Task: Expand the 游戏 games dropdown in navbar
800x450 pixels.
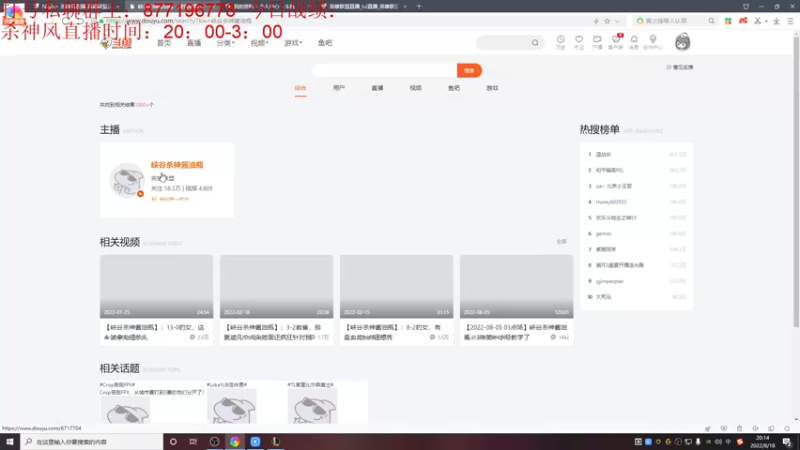Action: 293,43
